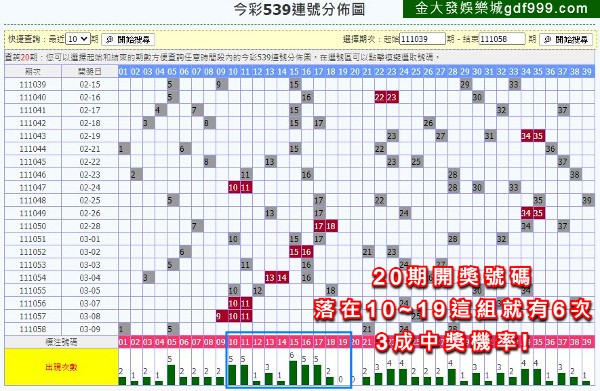This screenshot has width=600, height=391.
Task: Open the gdf999.com banner ad
Action: point(501,9)
